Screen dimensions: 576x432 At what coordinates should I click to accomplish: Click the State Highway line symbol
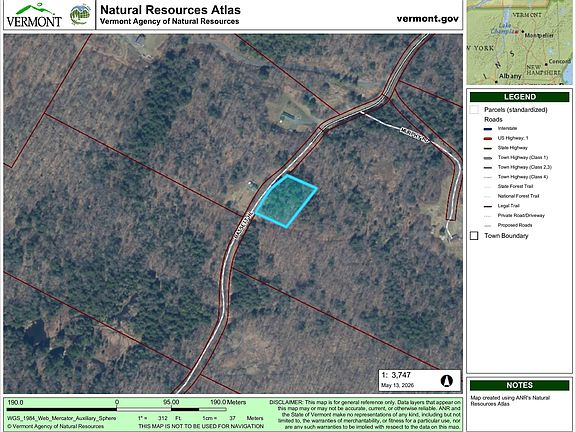click(488, 148)
